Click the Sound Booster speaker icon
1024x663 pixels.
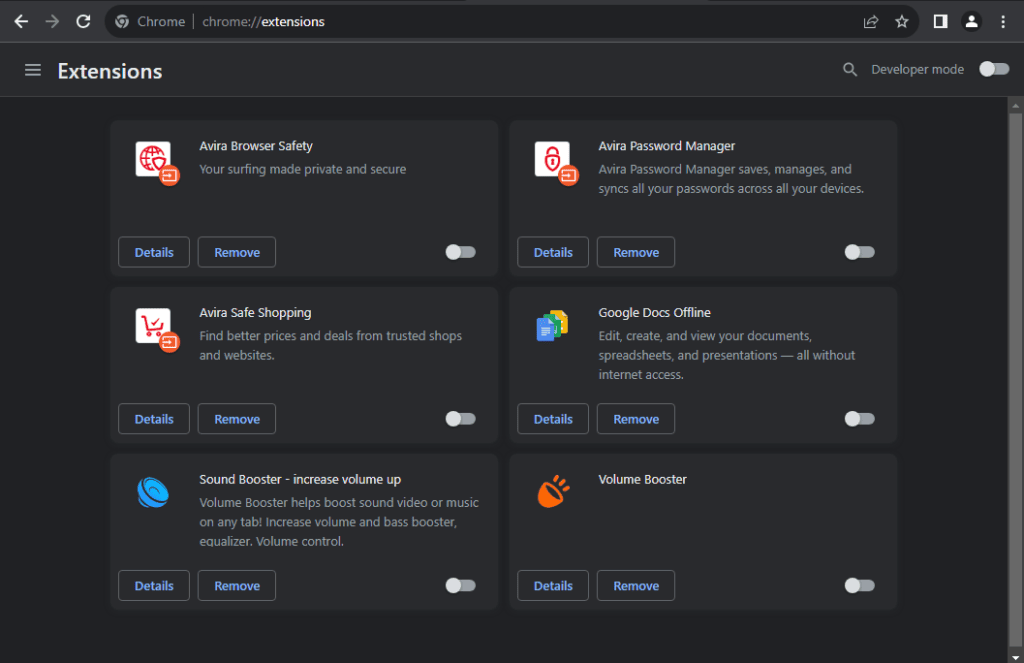154,493
